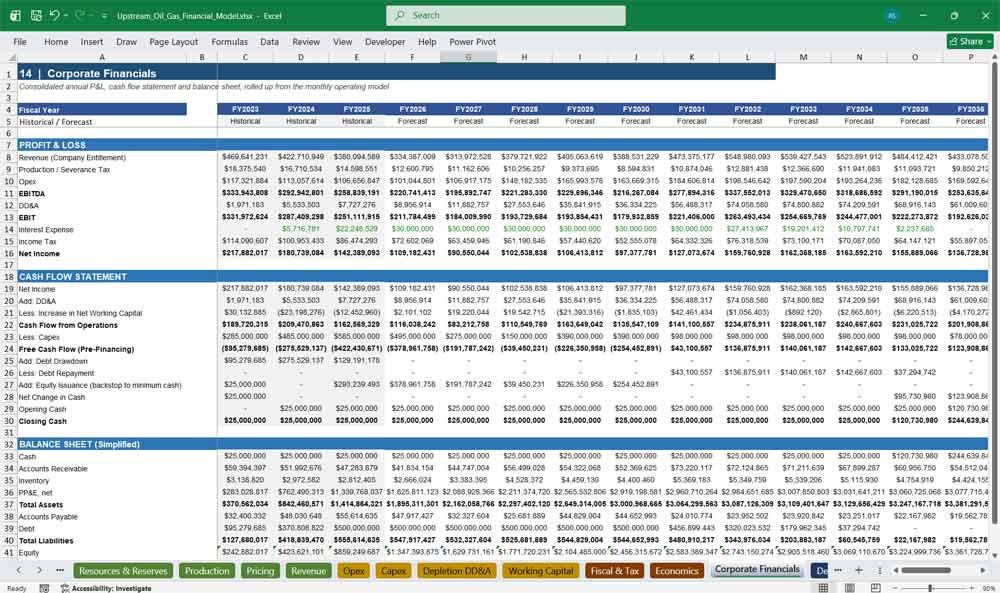Open the Working Capital sheet tab
Screen dimensions: 1000x593
[541, 571]
